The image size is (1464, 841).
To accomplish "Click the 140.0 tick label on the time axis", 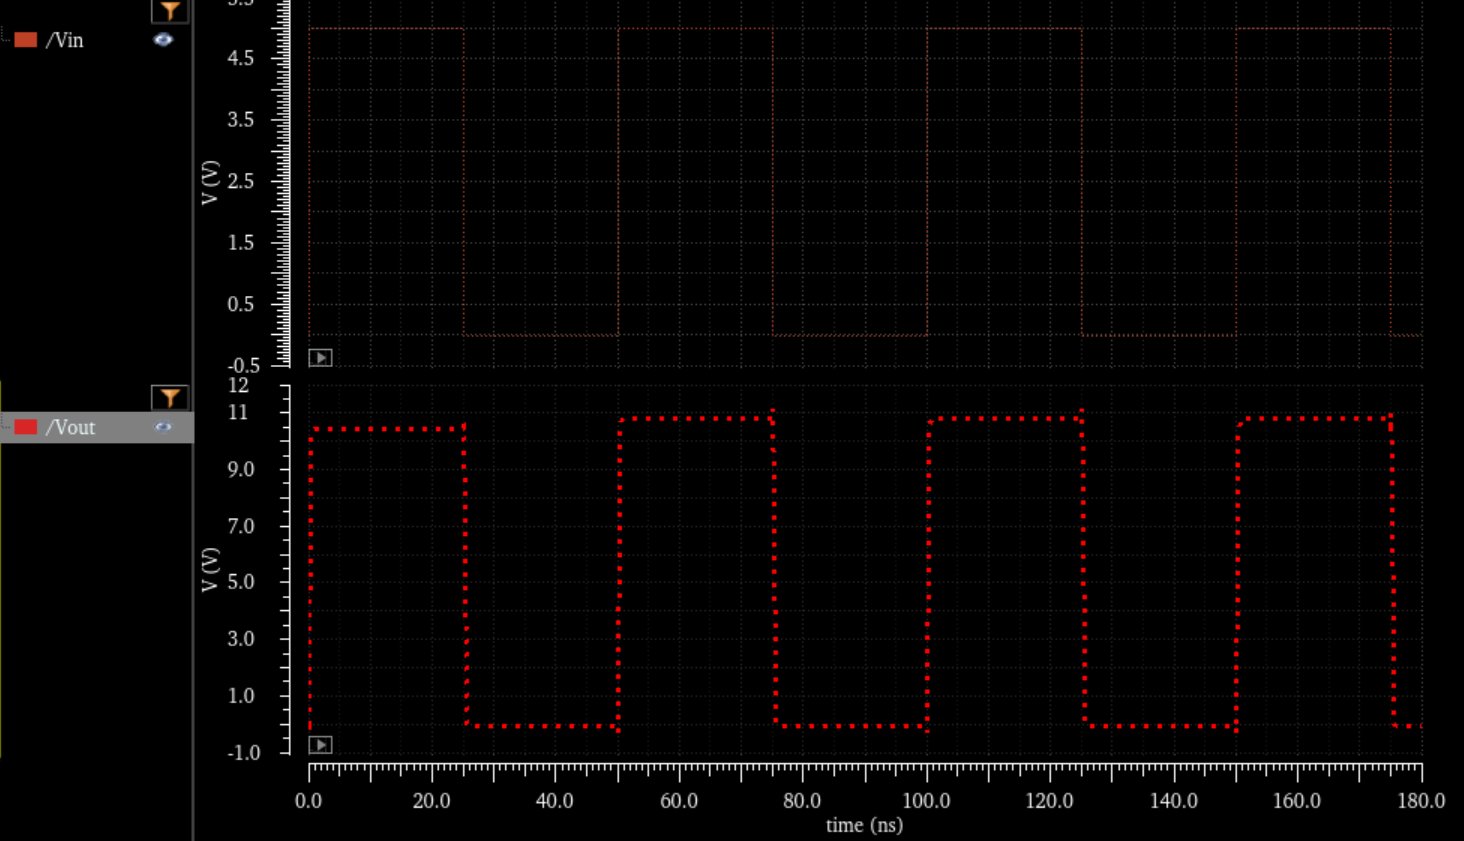I will coord(1174,801).
